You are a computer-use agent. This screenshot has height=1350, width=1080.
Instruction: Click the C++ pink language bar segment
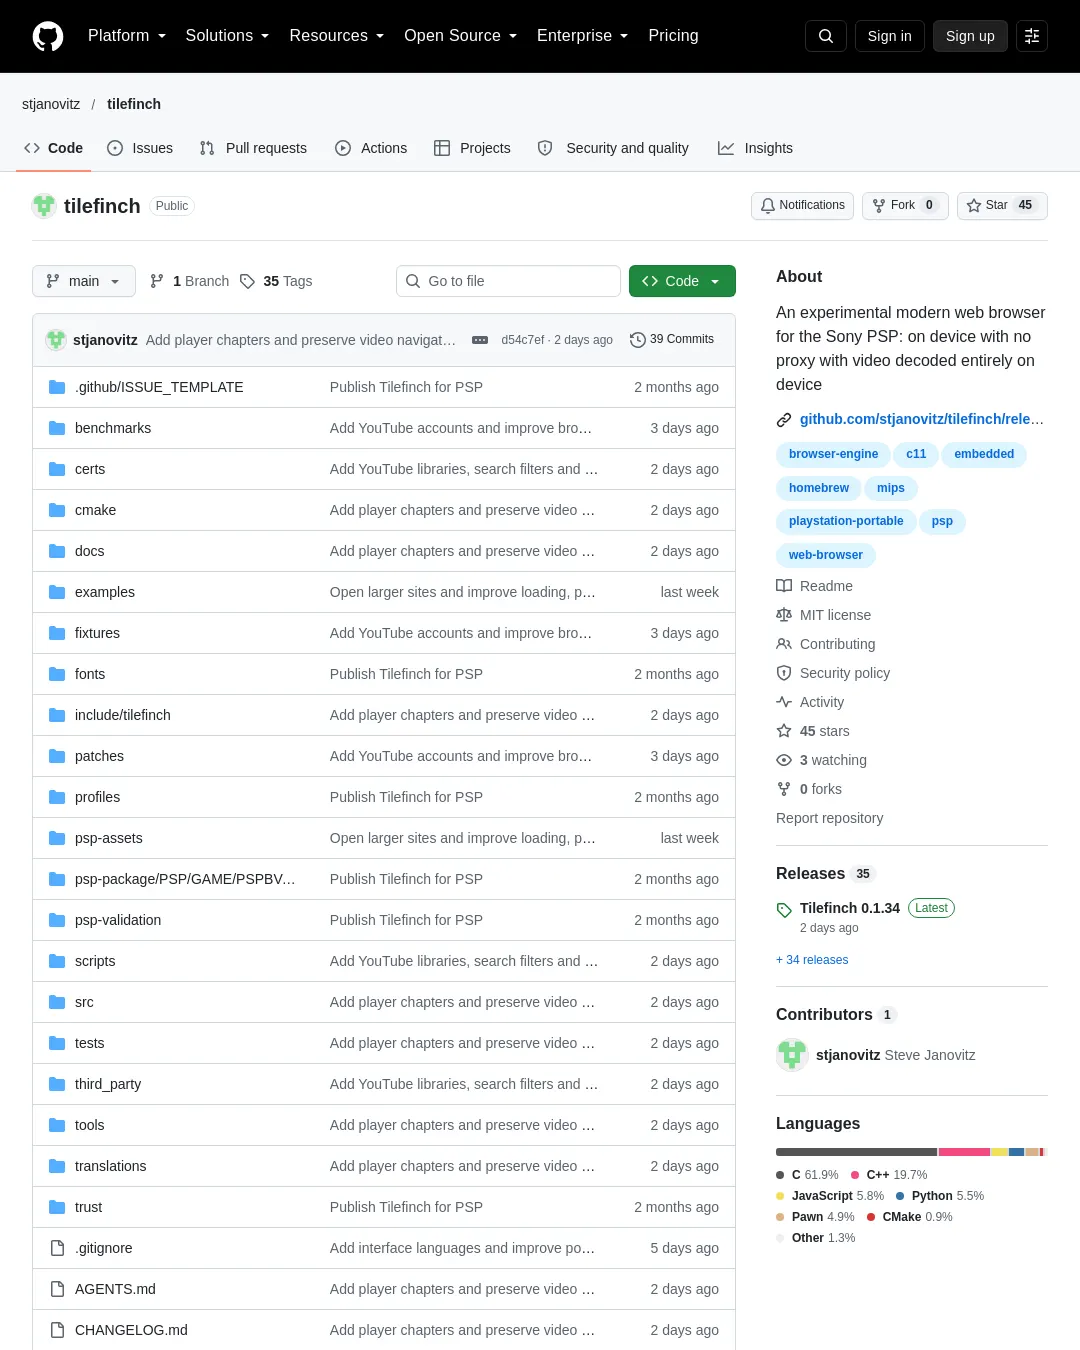pyautogui.click(x=964, y=1152)
